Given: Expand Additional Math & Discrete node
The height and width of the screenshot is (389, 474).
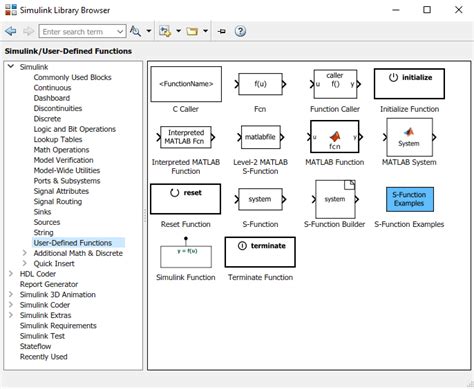Looking at the screenshot, I should coord(24,253).
